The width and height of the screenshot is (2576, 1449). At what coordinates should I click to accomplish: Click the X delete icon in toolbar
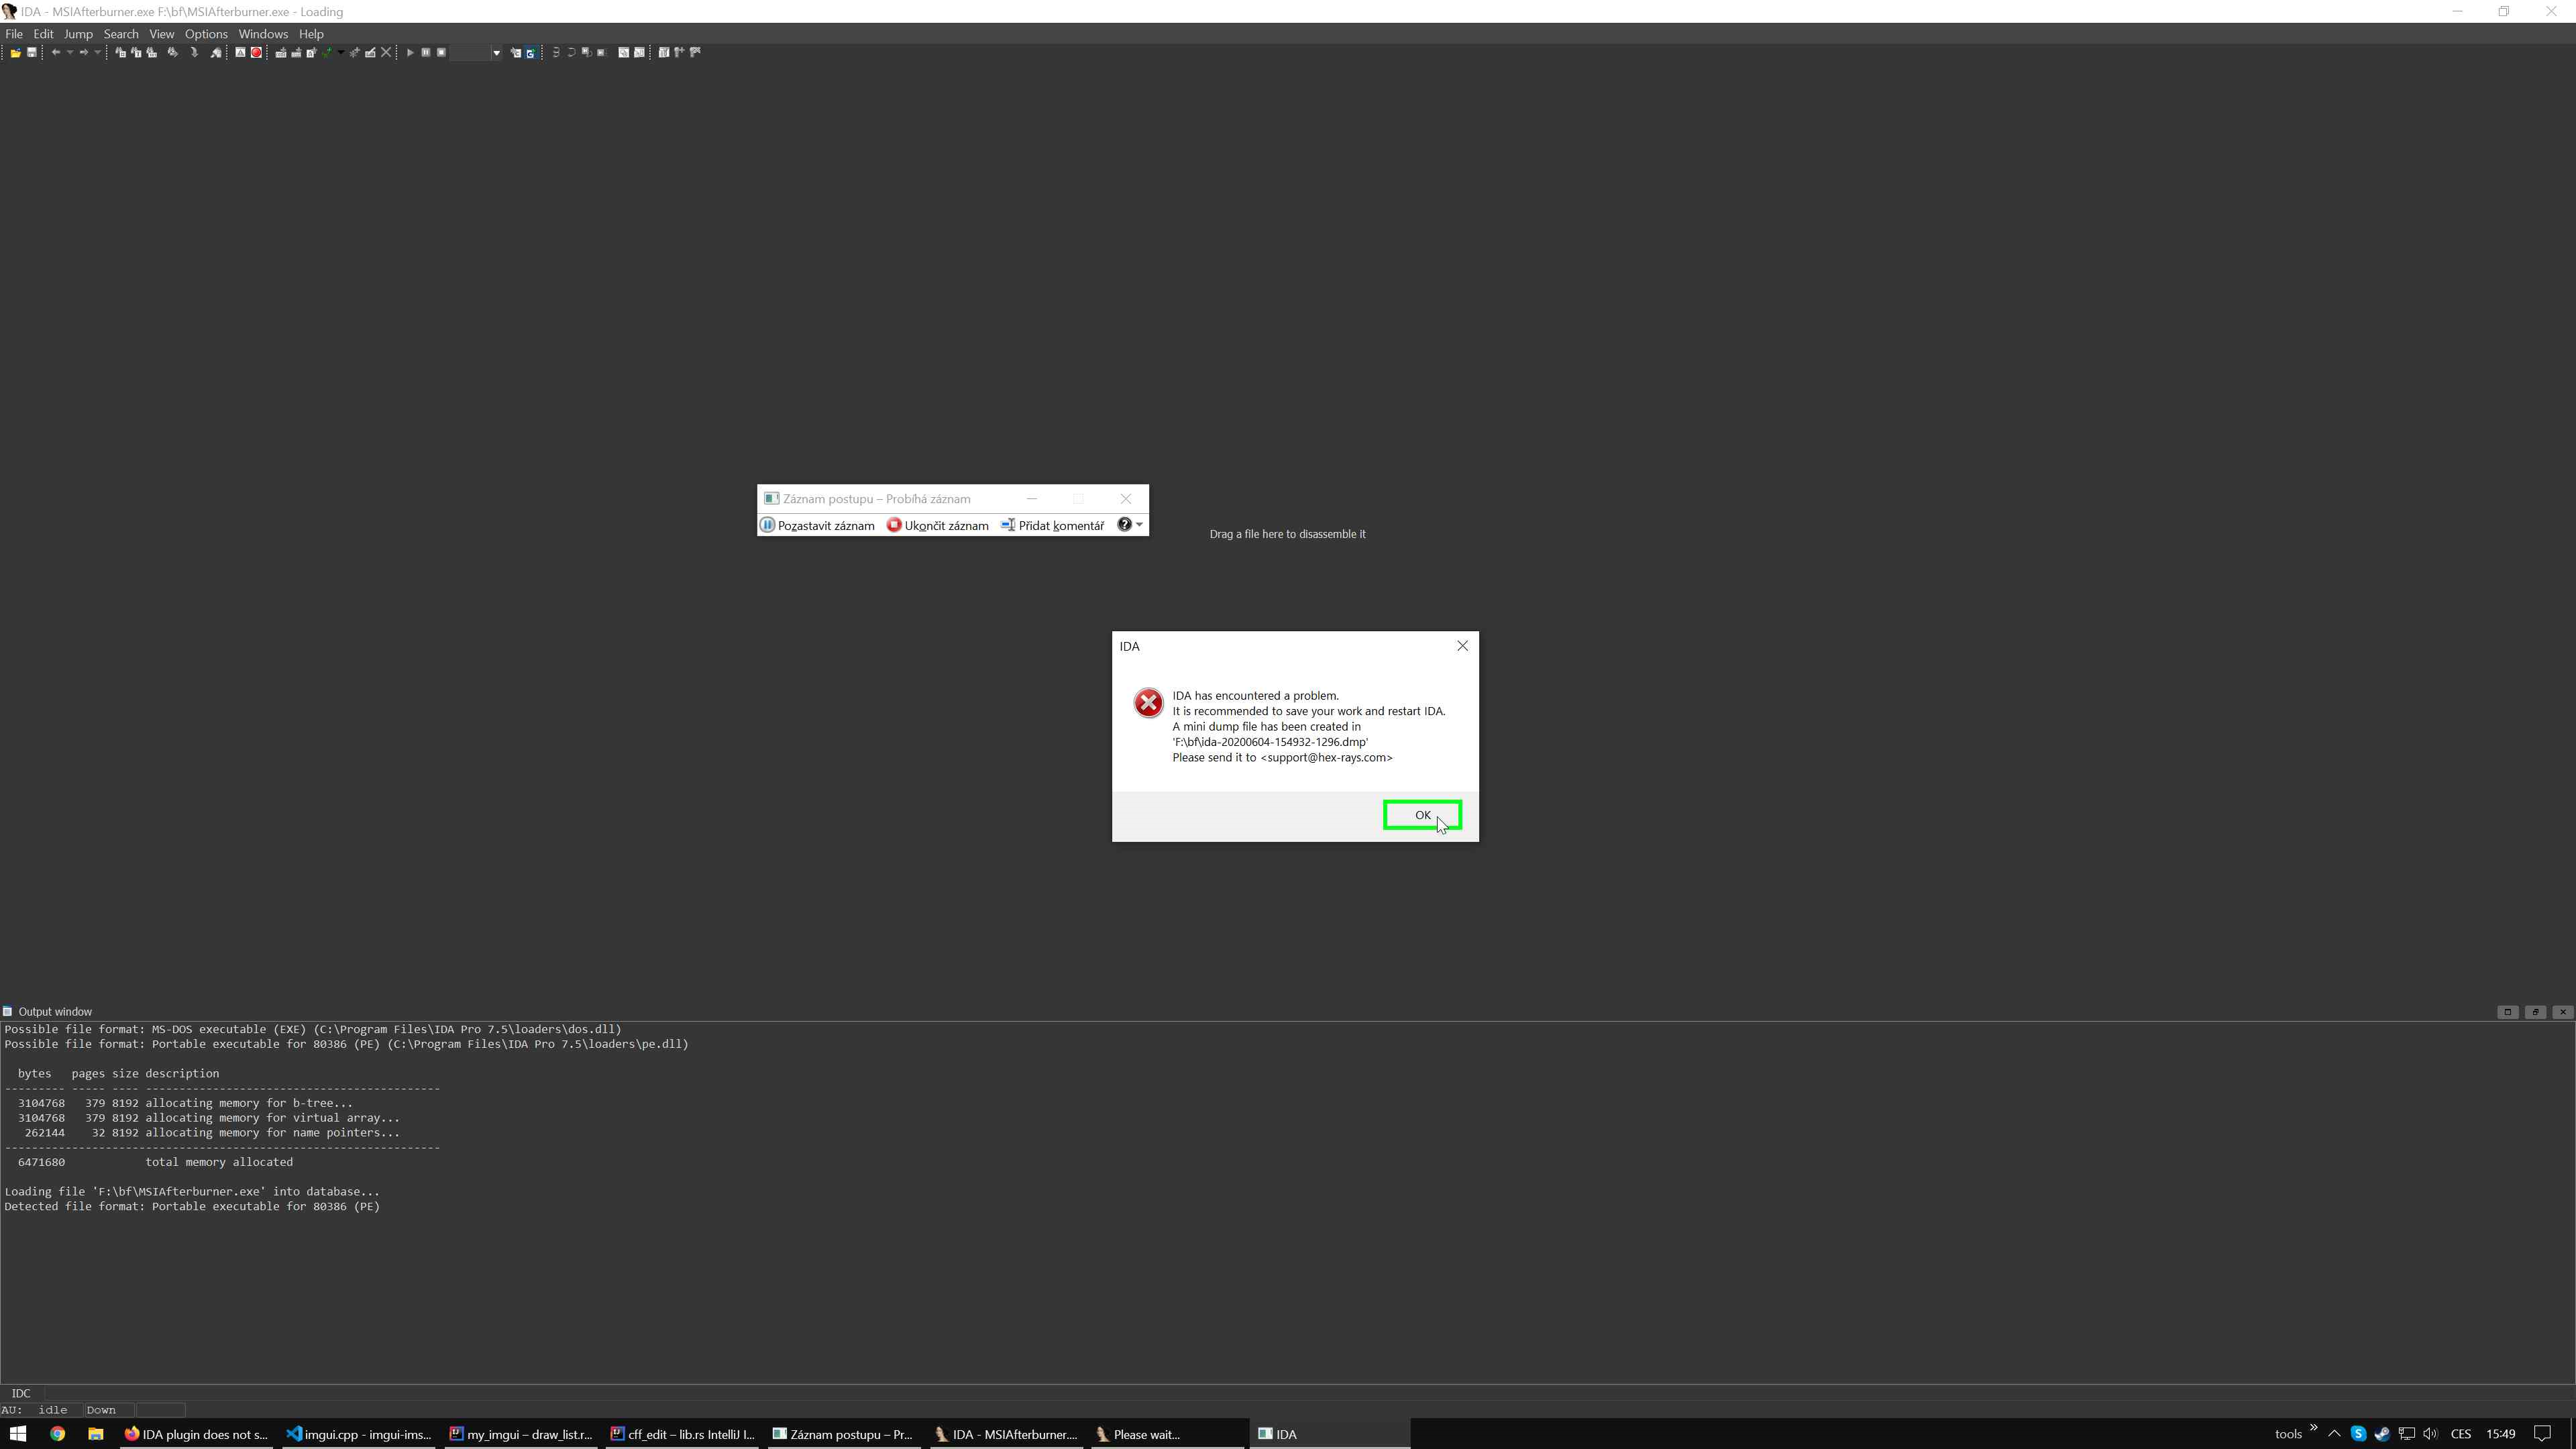386,53
